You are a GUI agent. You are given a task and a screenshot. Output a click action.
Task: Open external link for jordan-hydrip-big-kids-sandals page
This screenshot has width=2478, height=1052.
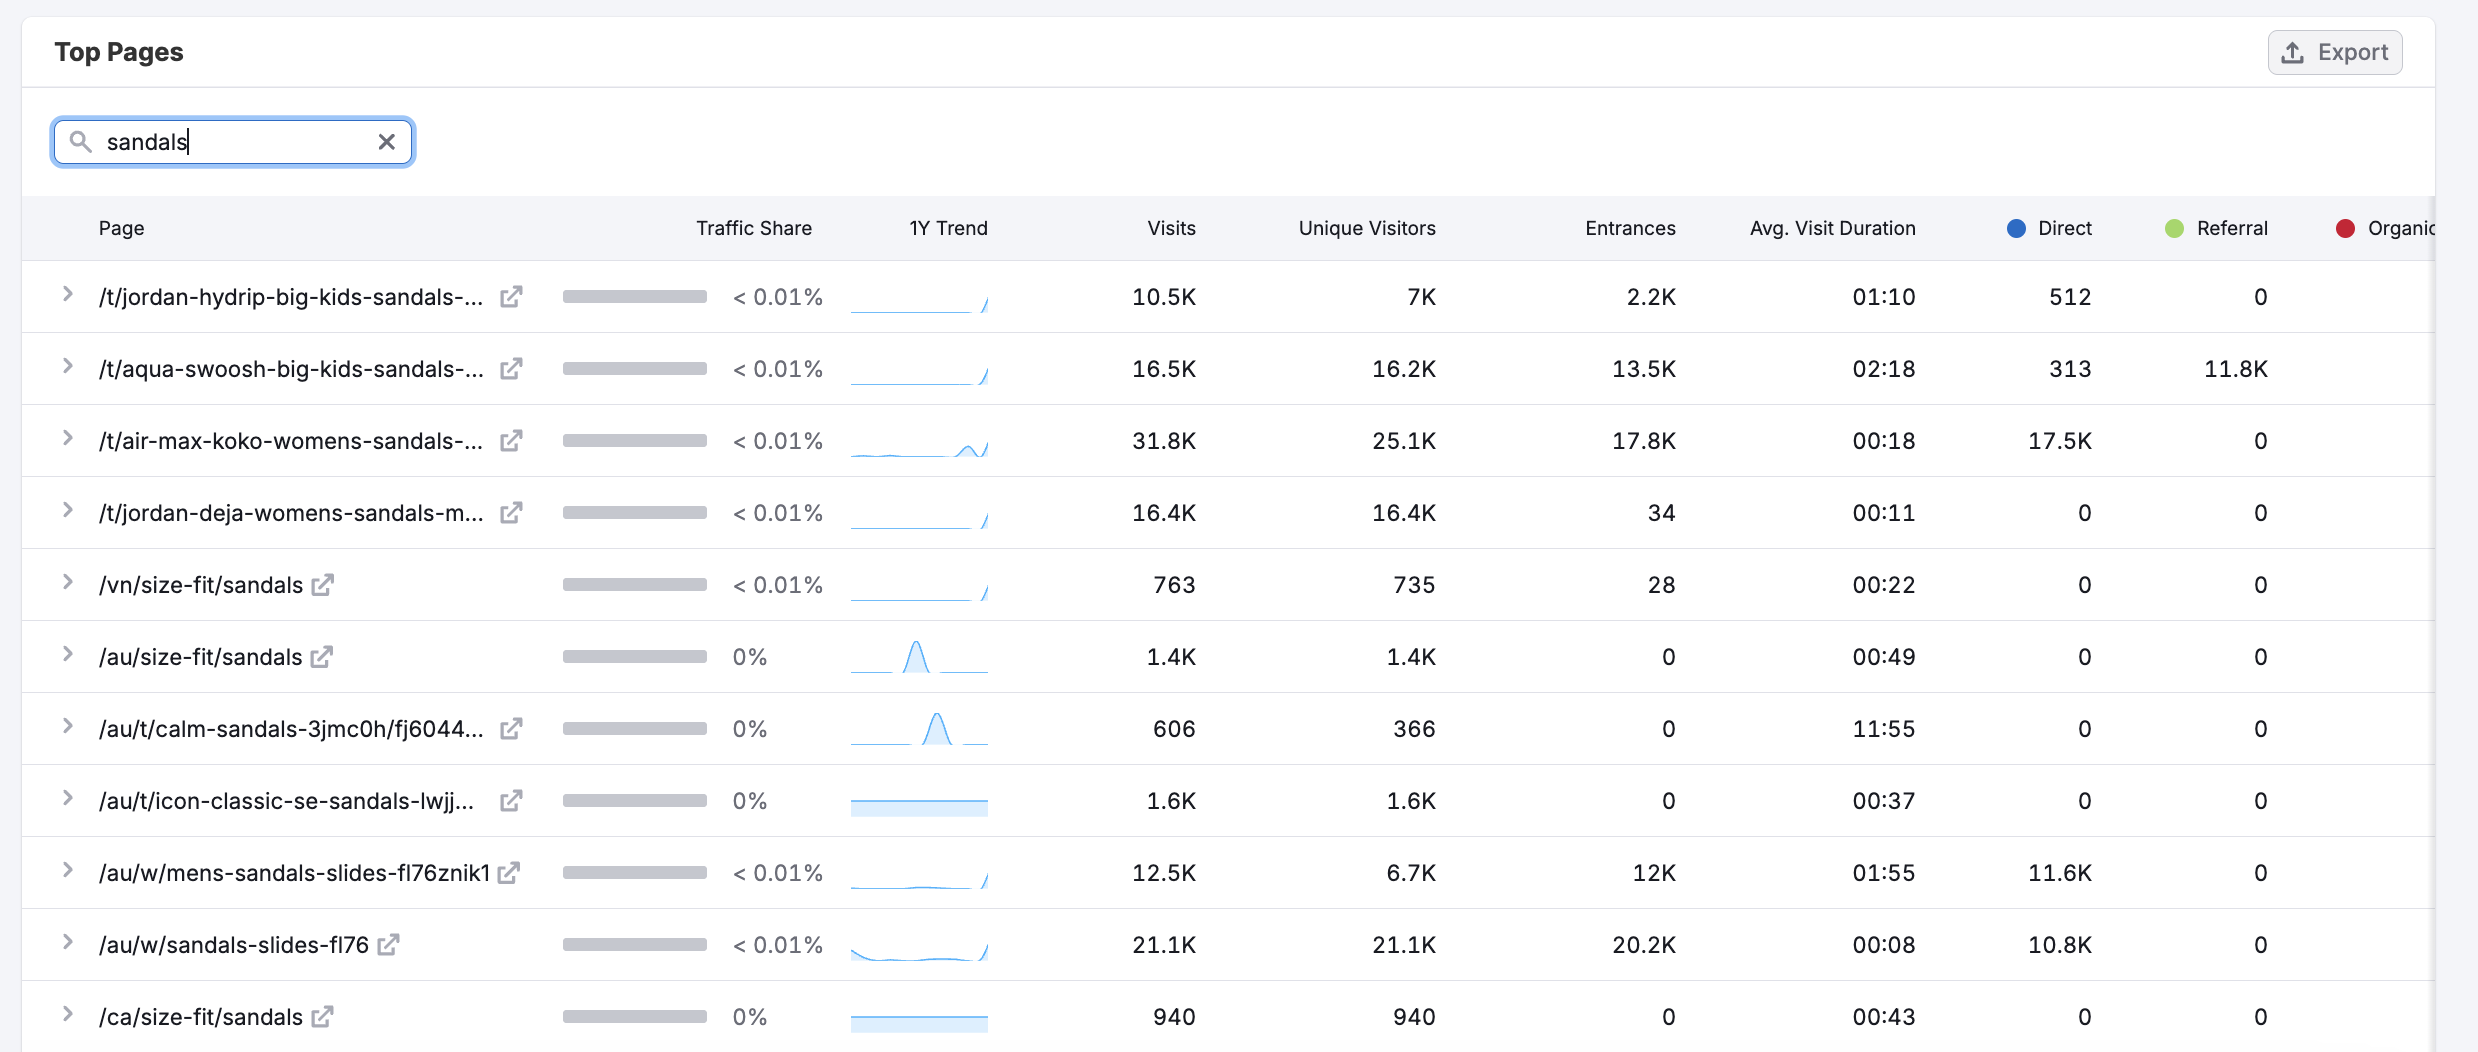pyautogui.click(x=511, y=297)
